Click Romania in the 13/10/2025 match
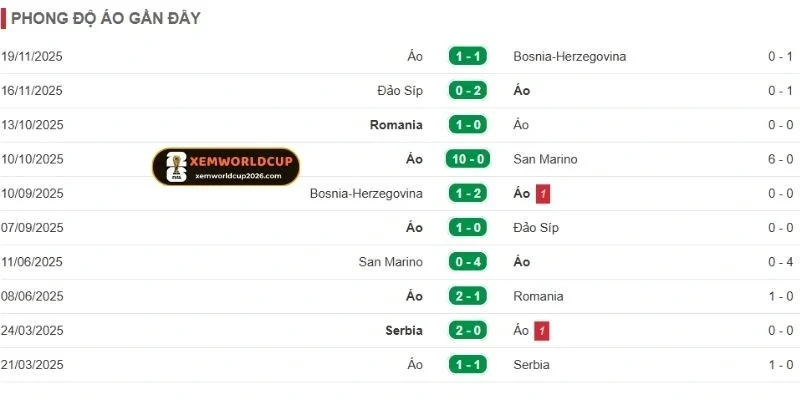 coord(396,125)
